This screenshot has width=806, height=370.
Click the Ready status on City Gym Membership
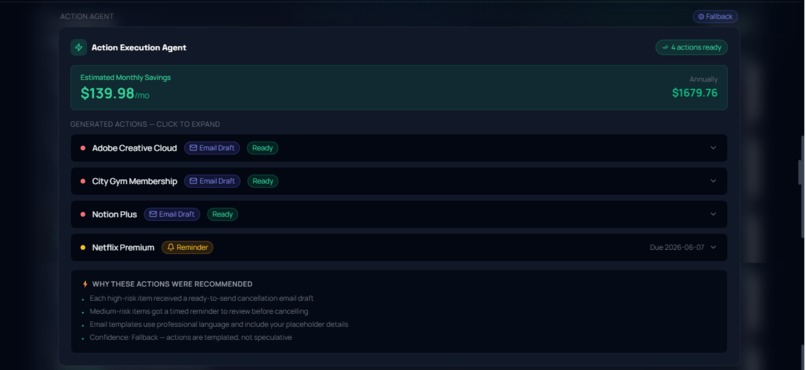click(x=263, y=181)
